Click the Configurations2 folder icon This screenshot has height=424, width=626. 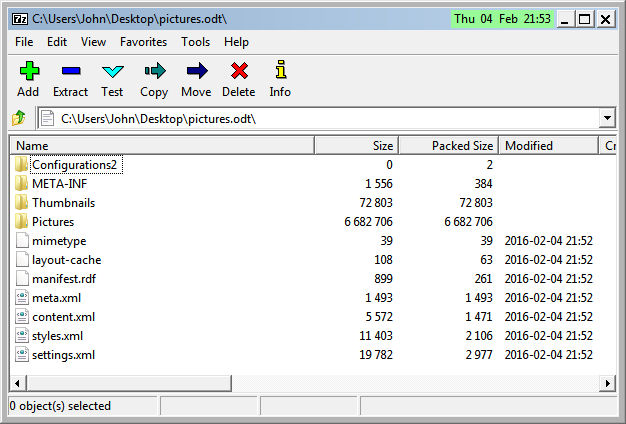tap(21, 164)
